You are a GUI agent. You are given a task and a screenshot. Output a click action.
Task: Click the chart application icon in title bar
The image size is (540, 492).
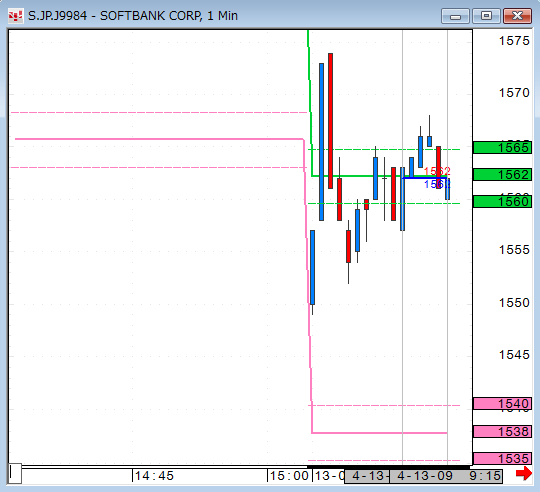coord(15,16)
